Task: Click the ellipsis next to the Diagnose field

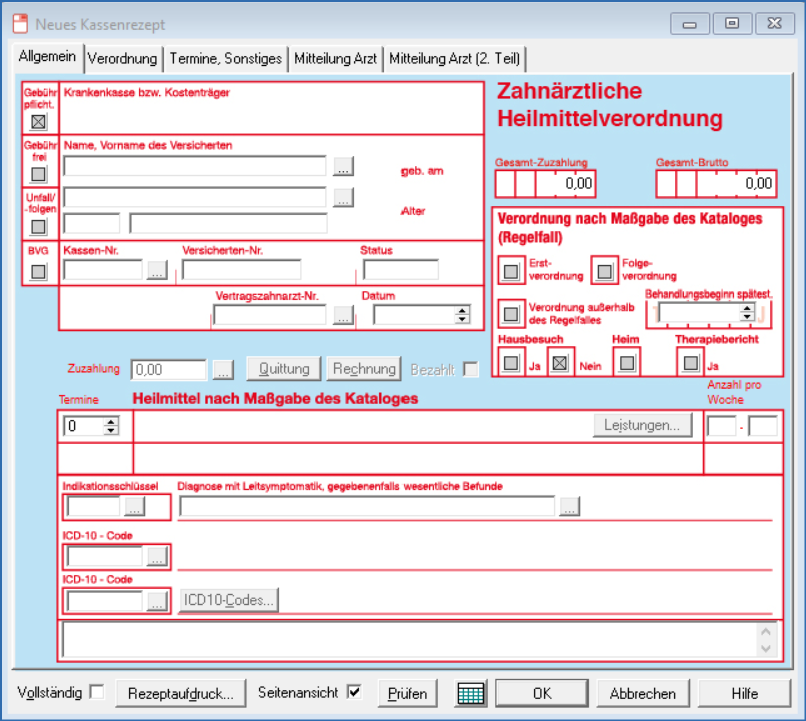Action: (x=569, y=507)
